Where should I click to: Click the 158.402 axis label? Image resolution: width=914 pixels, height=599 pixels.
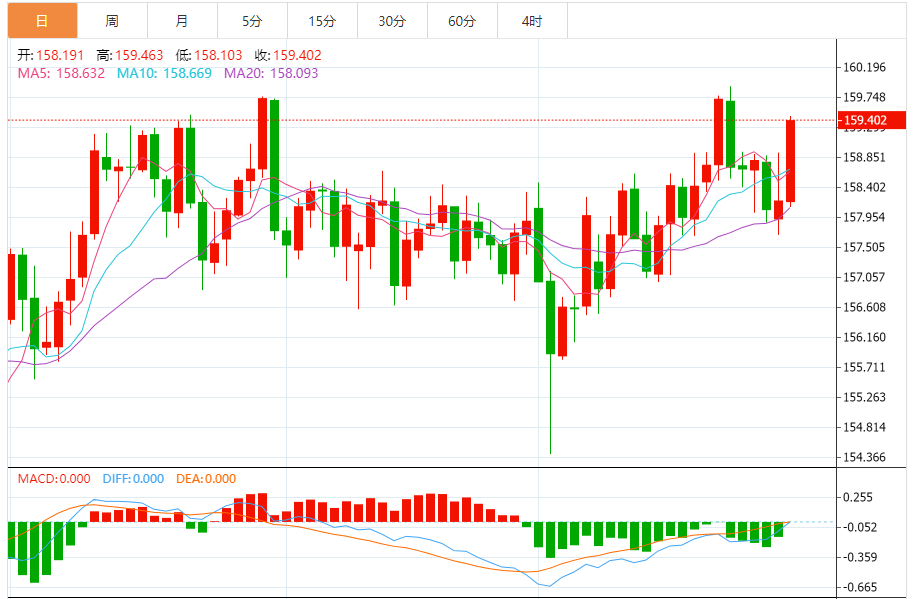pos(864,187)
